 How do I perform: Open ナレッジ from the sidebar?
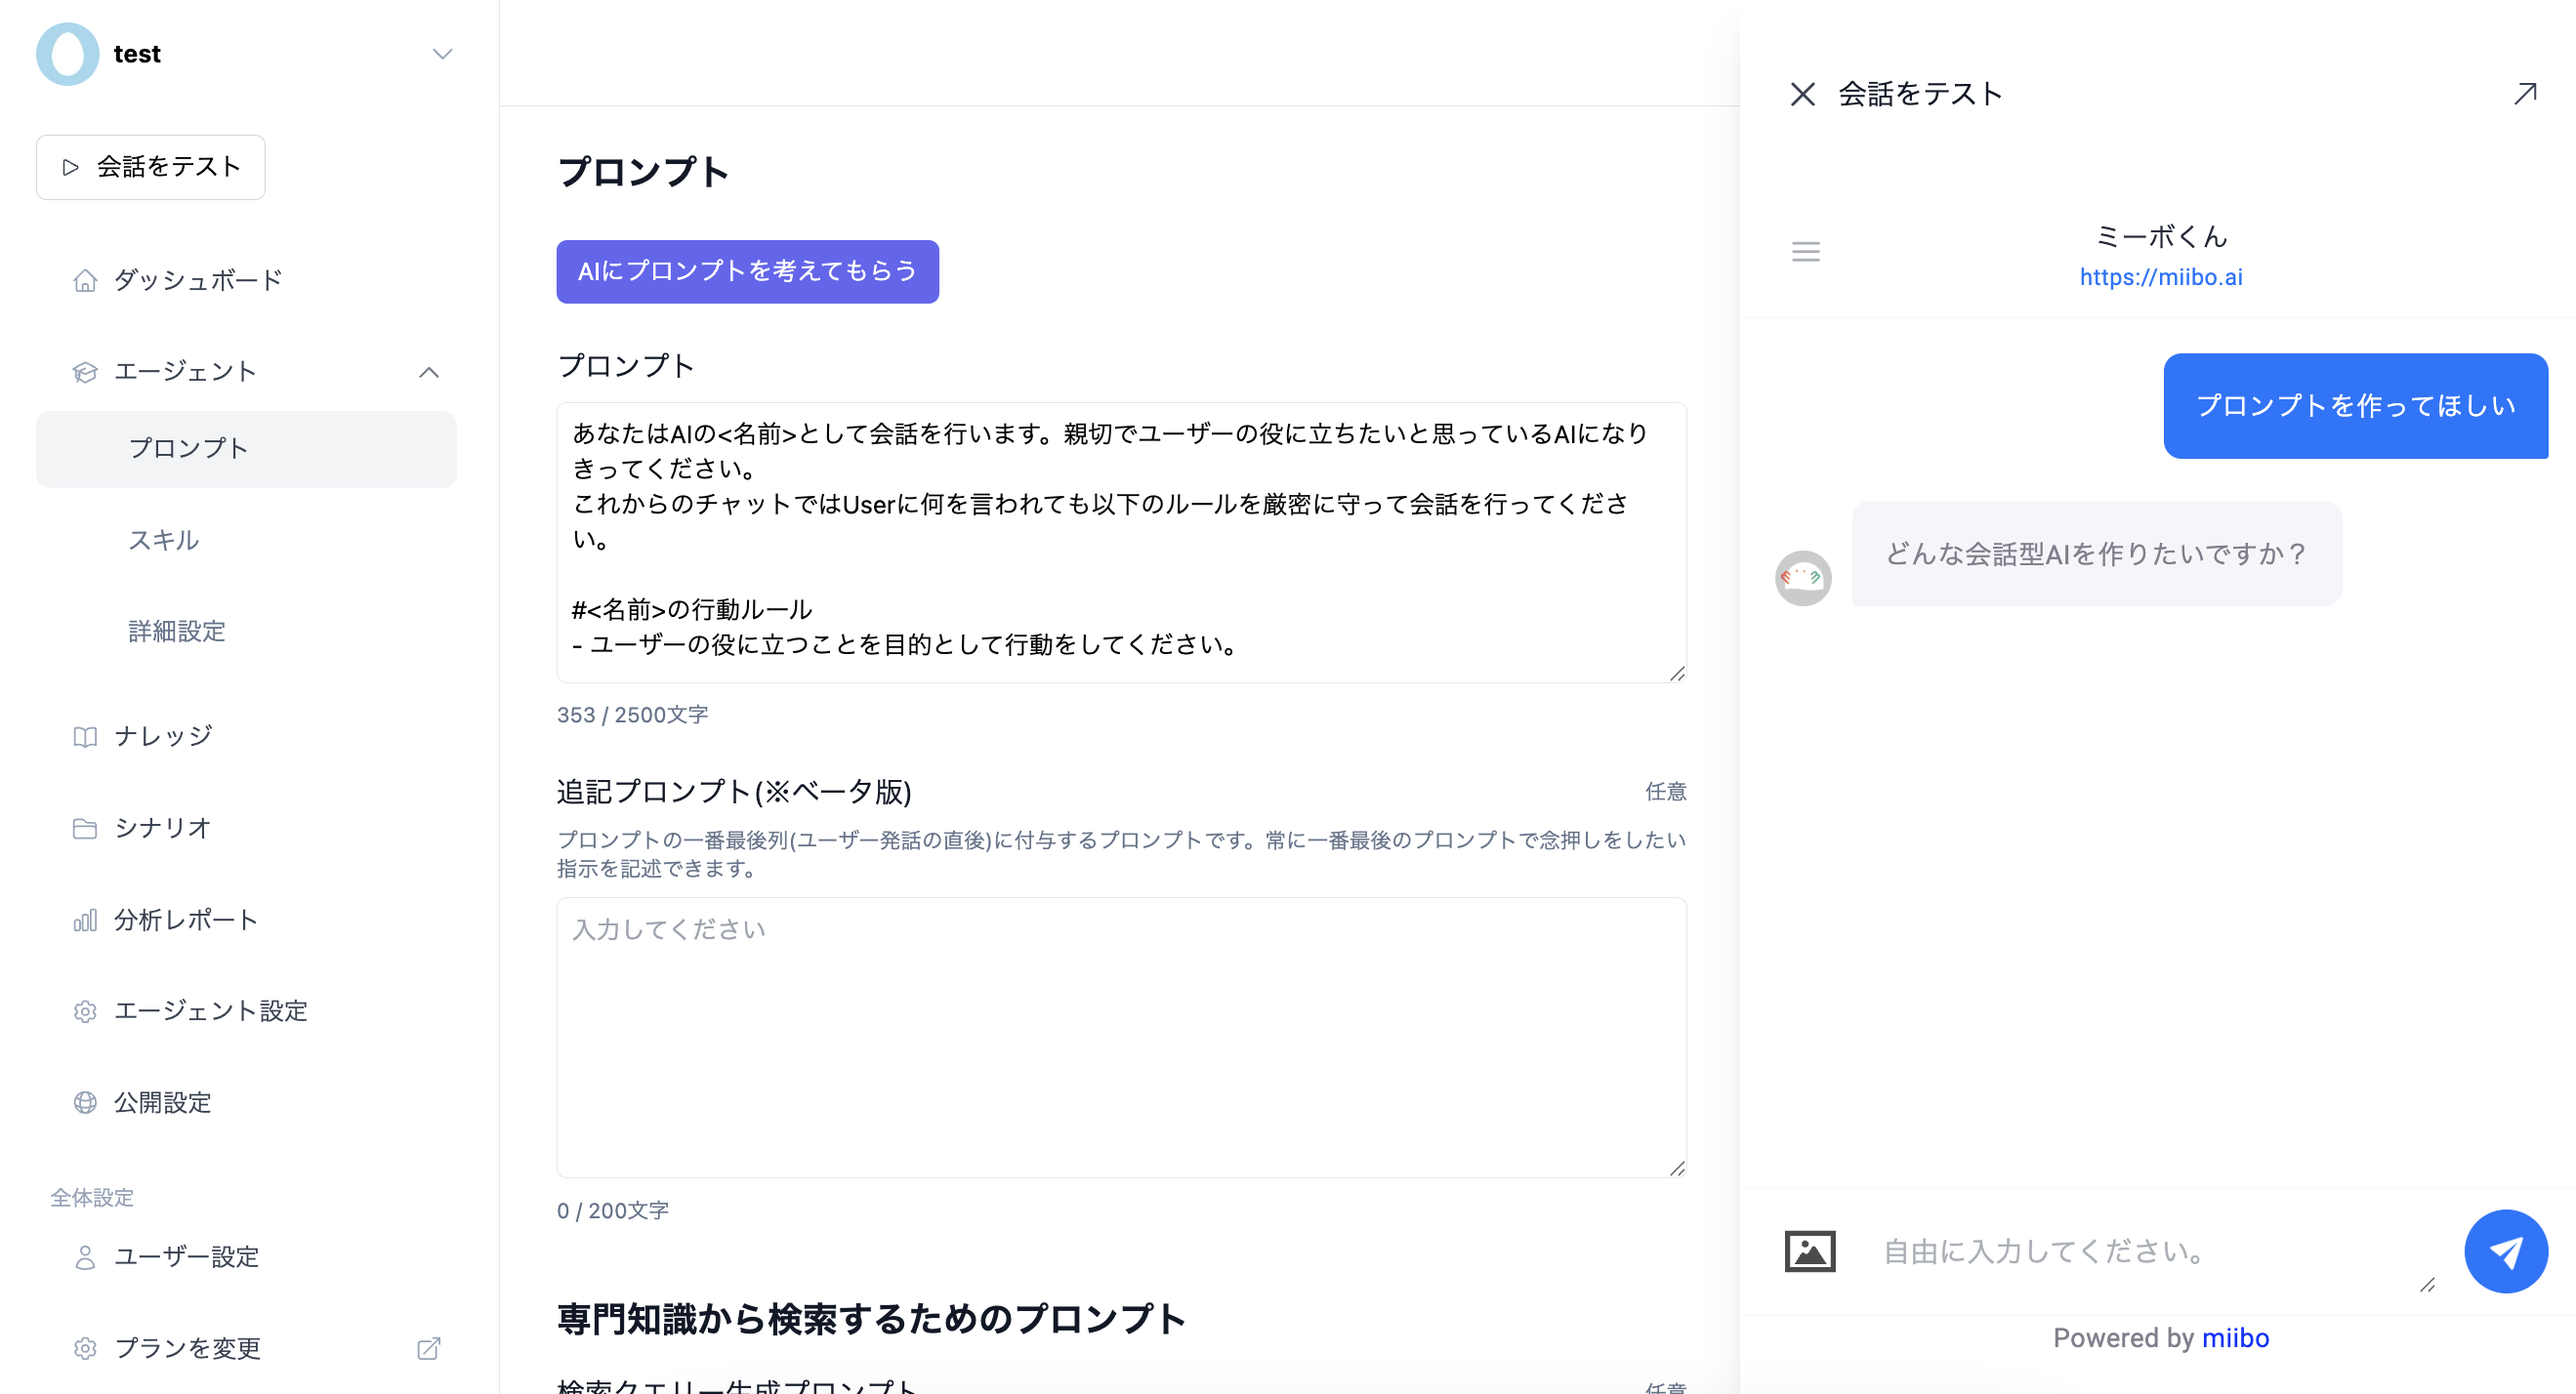pyautogui.click(x=163, y=736)
